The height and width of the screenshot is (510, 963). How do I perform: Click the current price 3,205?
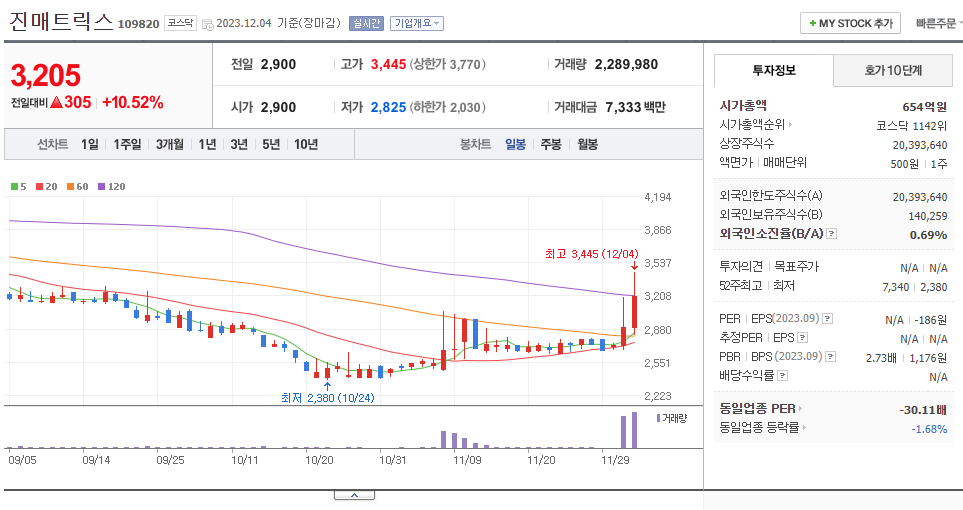(45, 76)
